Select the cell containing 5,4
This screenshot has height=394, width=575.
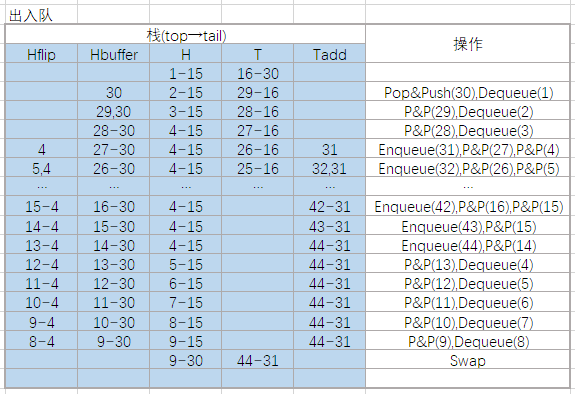pyautogui.click(x=41, y=168)
